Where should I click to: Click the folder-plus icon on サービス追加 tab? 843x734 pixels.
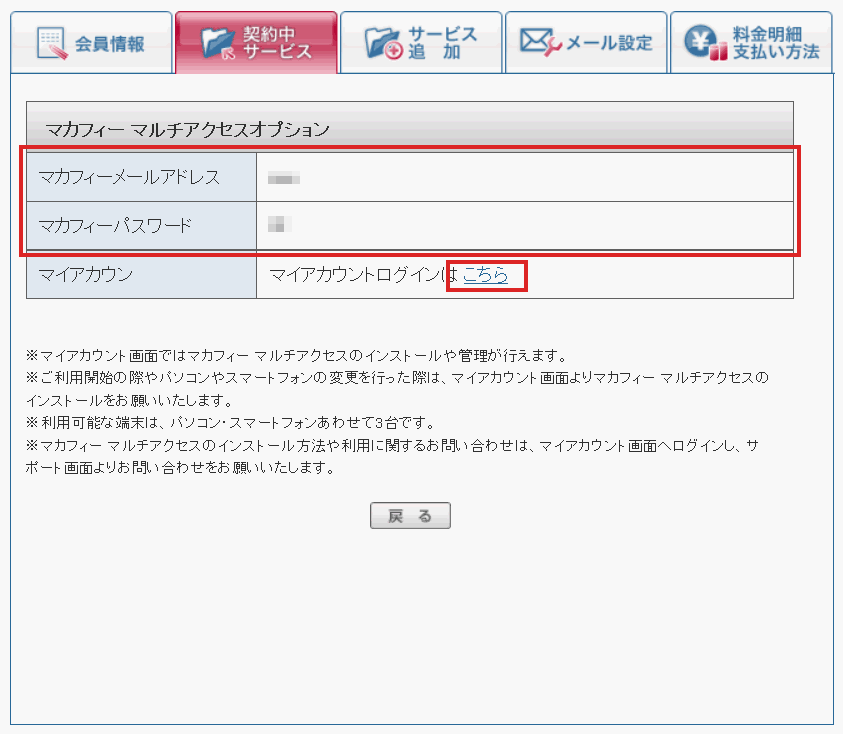[x=383, y=43]
